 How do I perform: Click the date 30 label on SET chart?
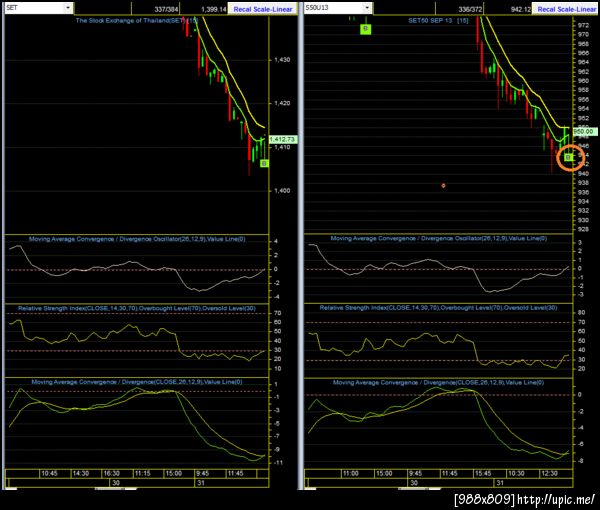pyautogui.click(x=116, y=483)
